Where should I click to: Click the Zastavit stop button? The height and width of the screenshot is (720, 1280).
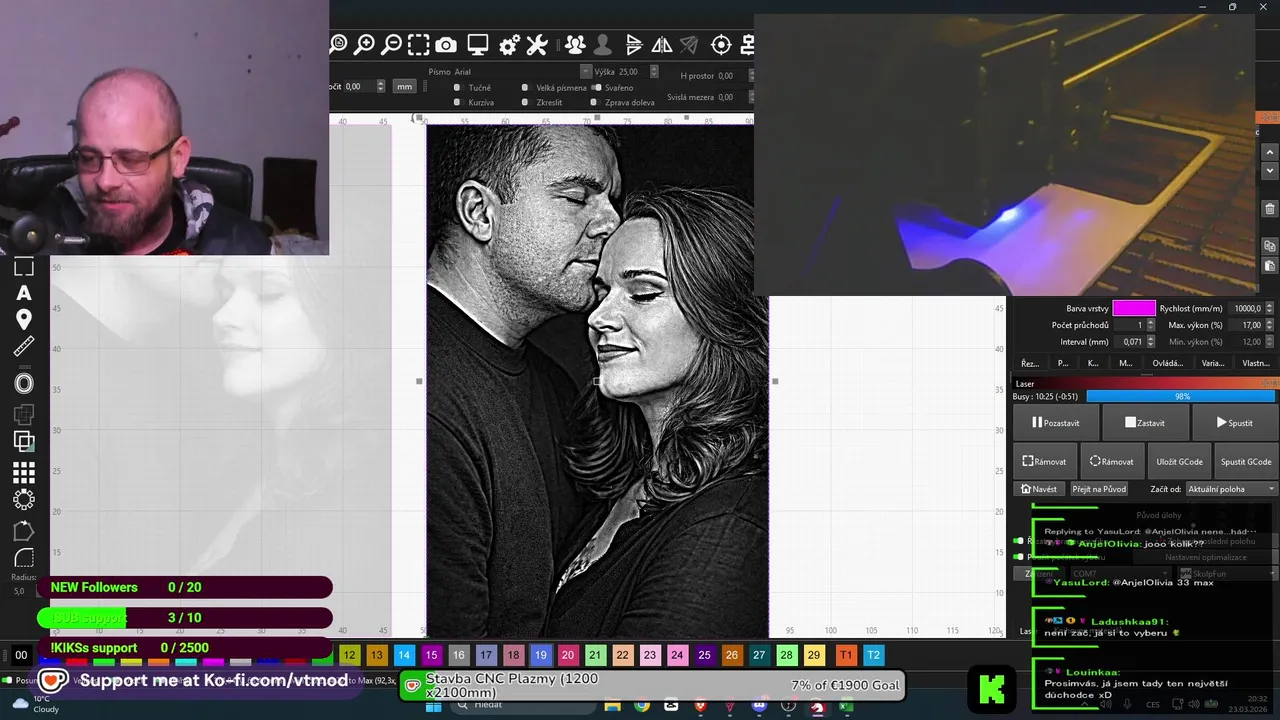[x=1145, y=423]
